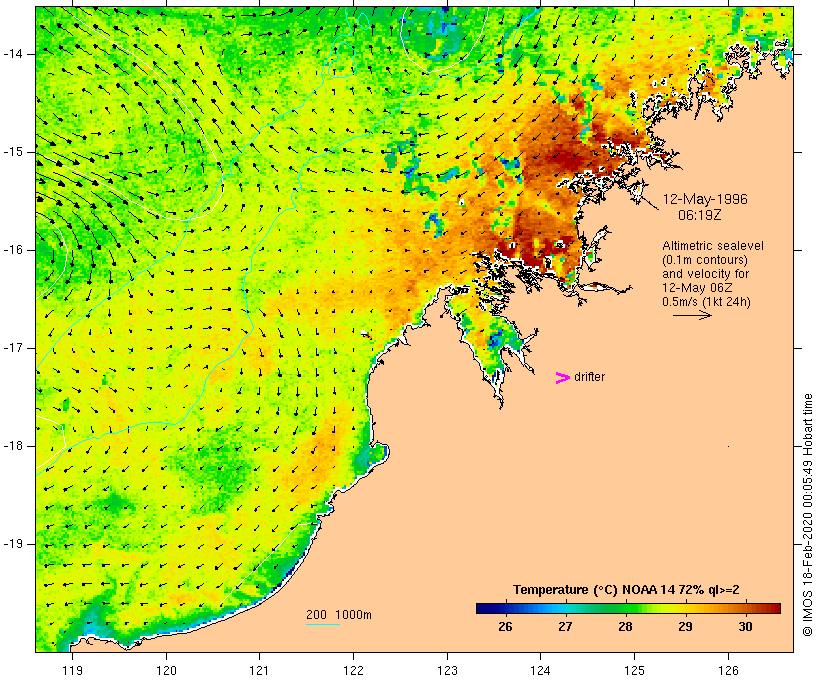Click the colorbar tick label '27'

tap(565, 627)
